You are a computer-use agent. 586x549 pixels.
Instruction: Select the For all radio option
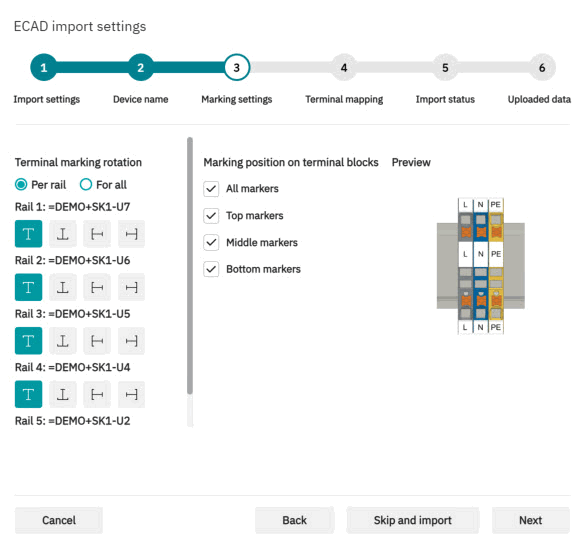86,185
